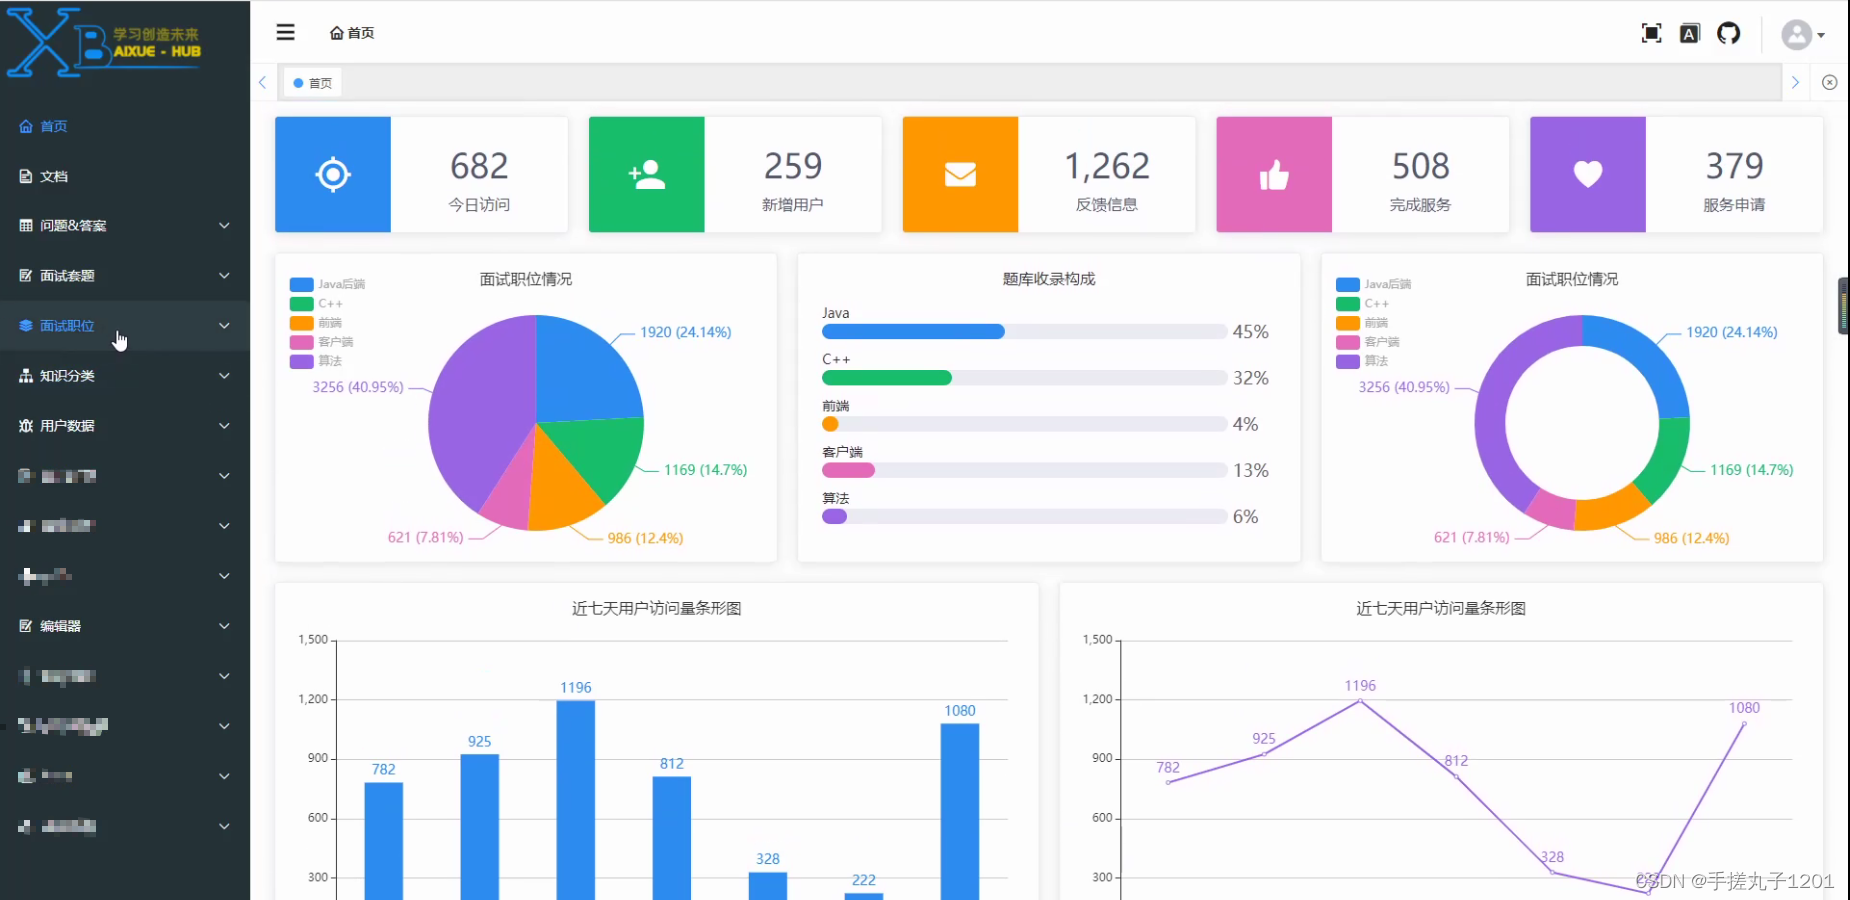Viewport: 1850px width, 900px height.
Task: Open the font size 'A' icon
Action: coord(1690,34)
